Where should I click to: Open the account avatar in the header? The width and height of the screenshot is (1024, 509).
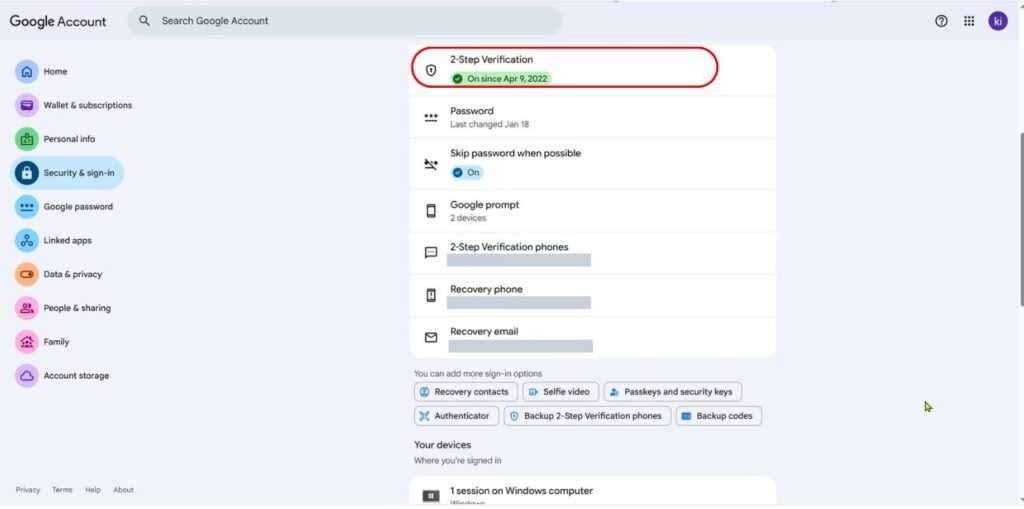(x=997, y=21)
